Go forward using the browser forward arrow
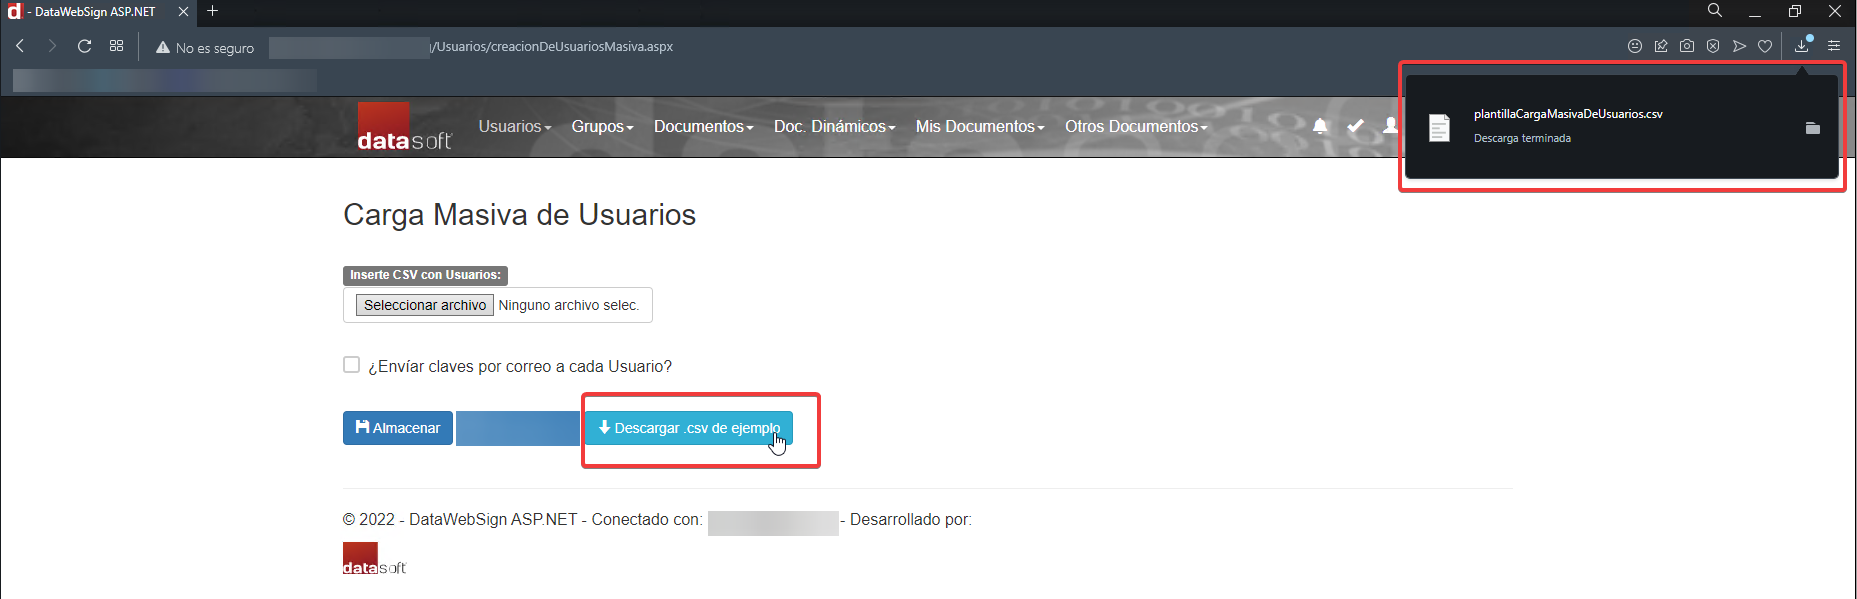The width and height of the screenshot is (1857, 599). pyautogui.click(x=52, y=46)
